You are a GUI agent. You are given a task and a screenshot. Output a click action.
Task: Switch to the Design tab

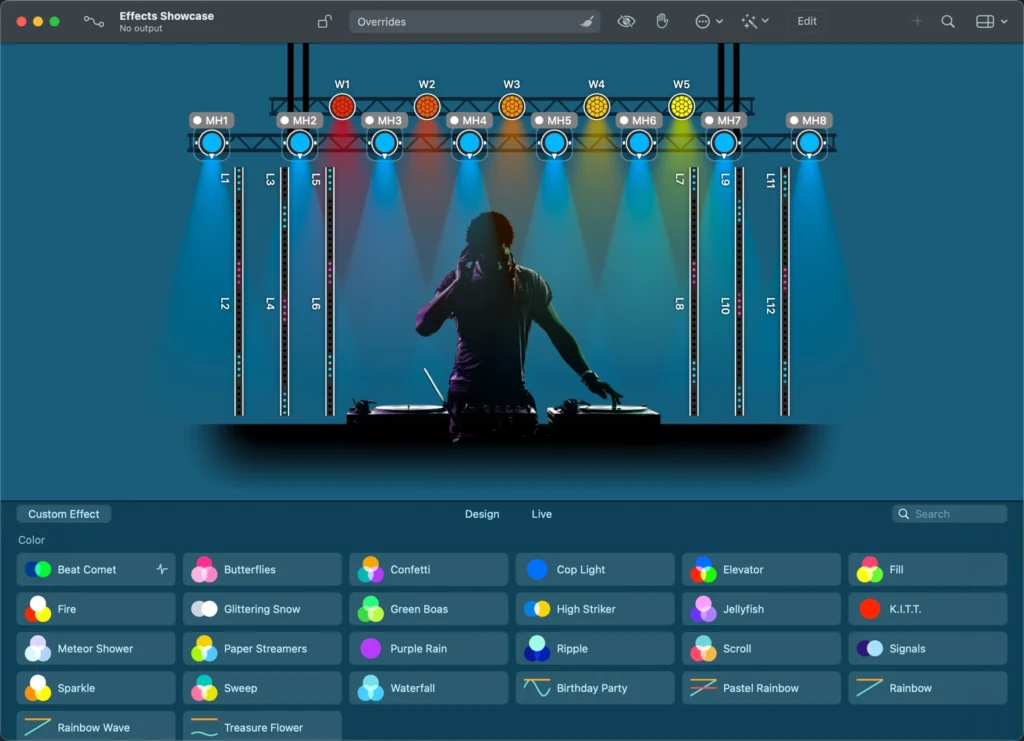point(482,514)
